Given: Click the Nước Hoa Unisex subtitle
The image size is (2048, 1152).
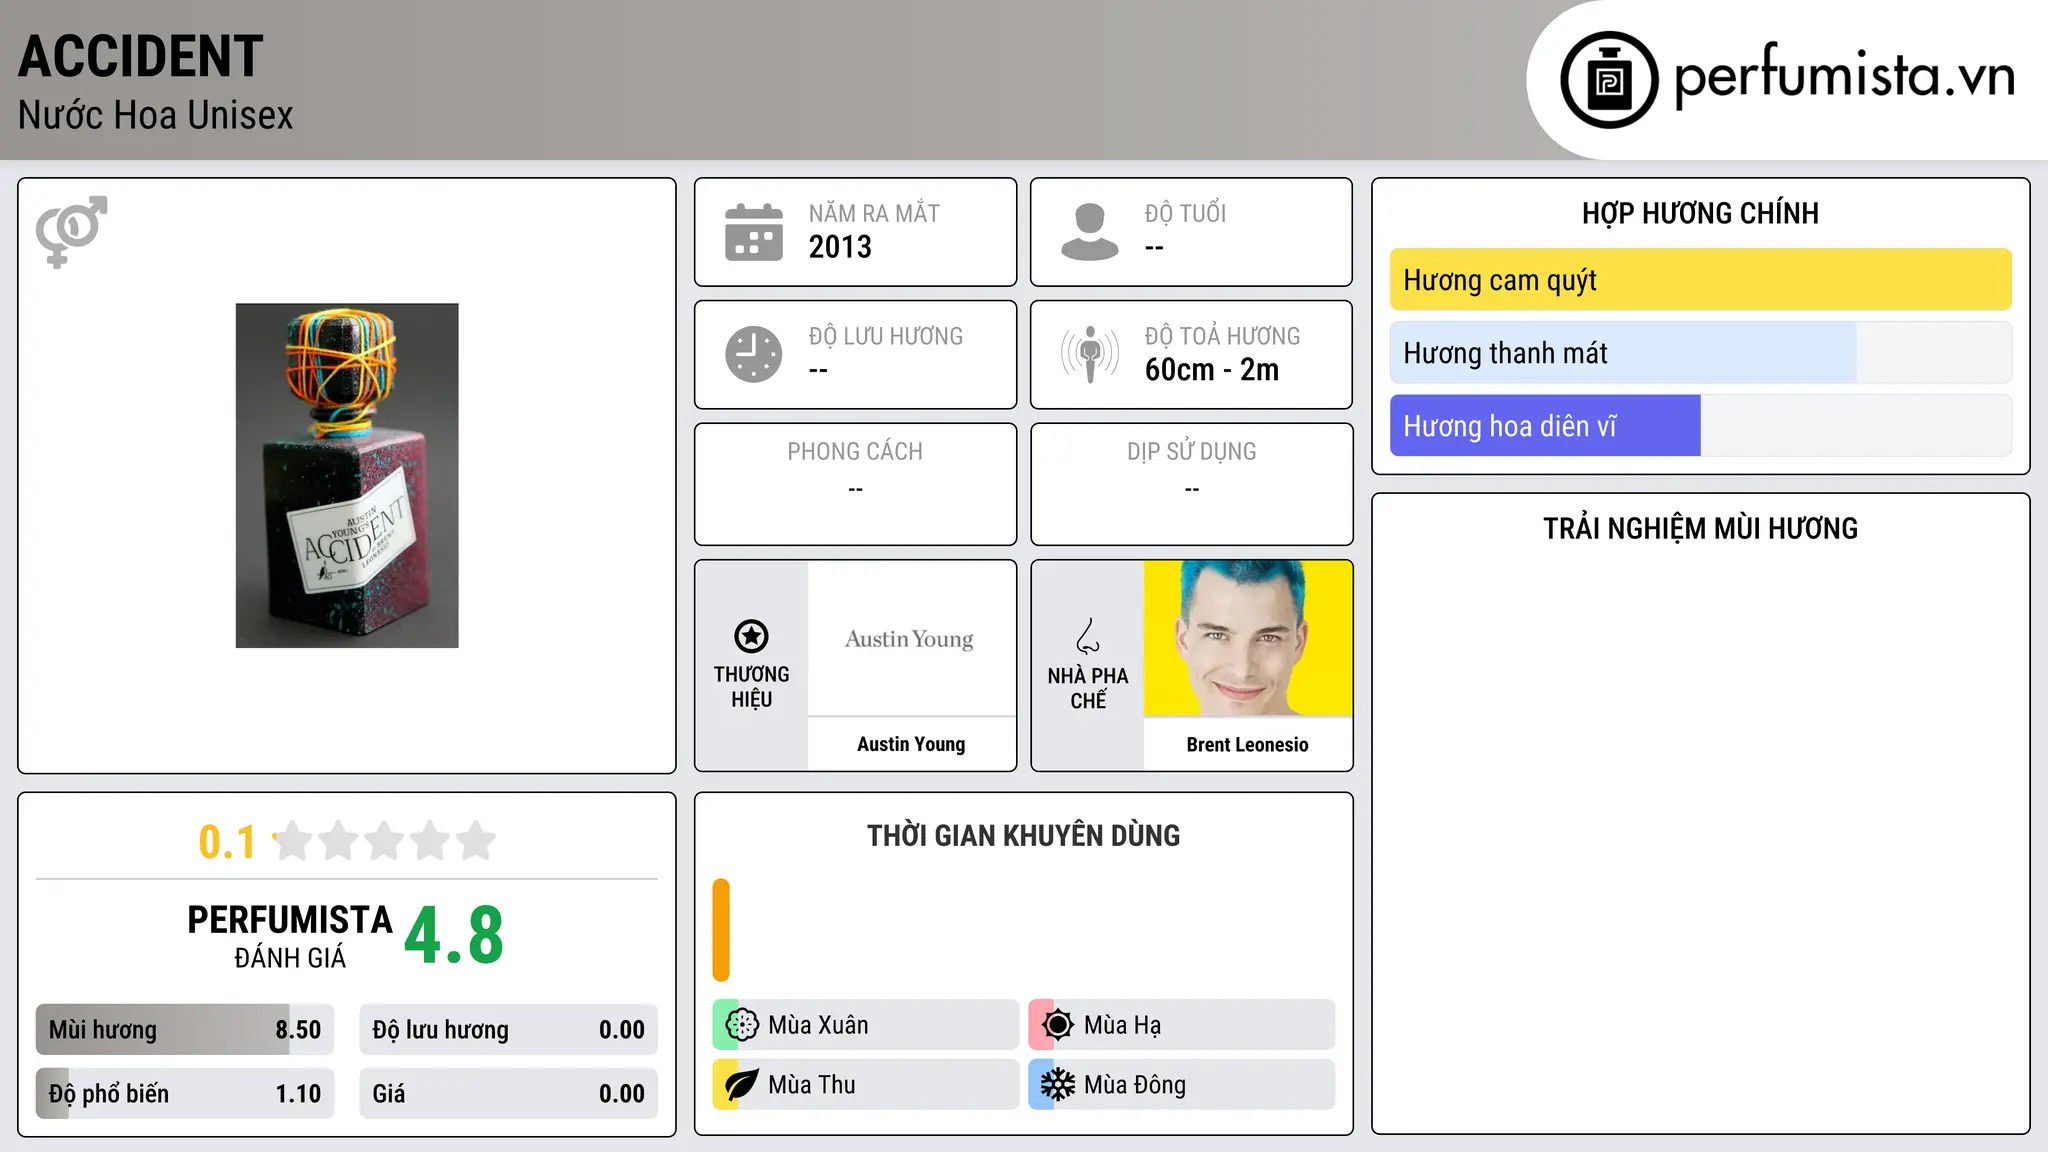Looking at the screenshot, I should pyautogui.click(x=156, y=115).
